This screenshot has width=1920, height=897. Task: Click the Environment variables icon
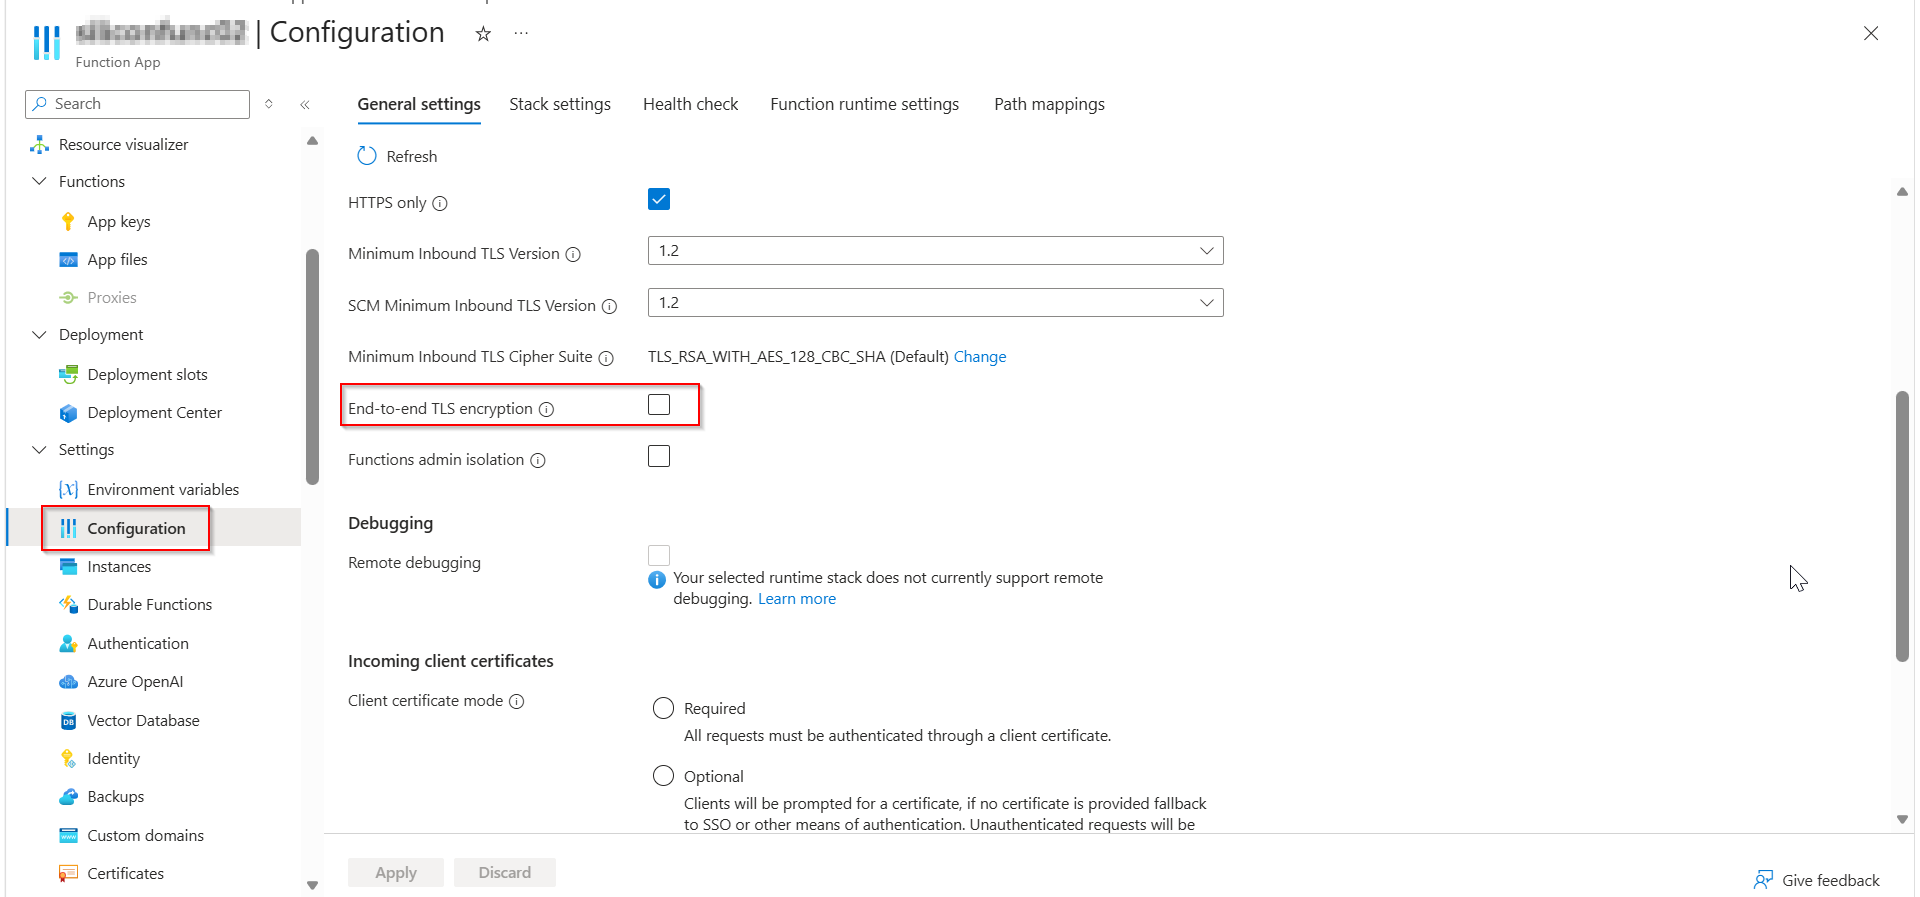(x=68, y=490)
